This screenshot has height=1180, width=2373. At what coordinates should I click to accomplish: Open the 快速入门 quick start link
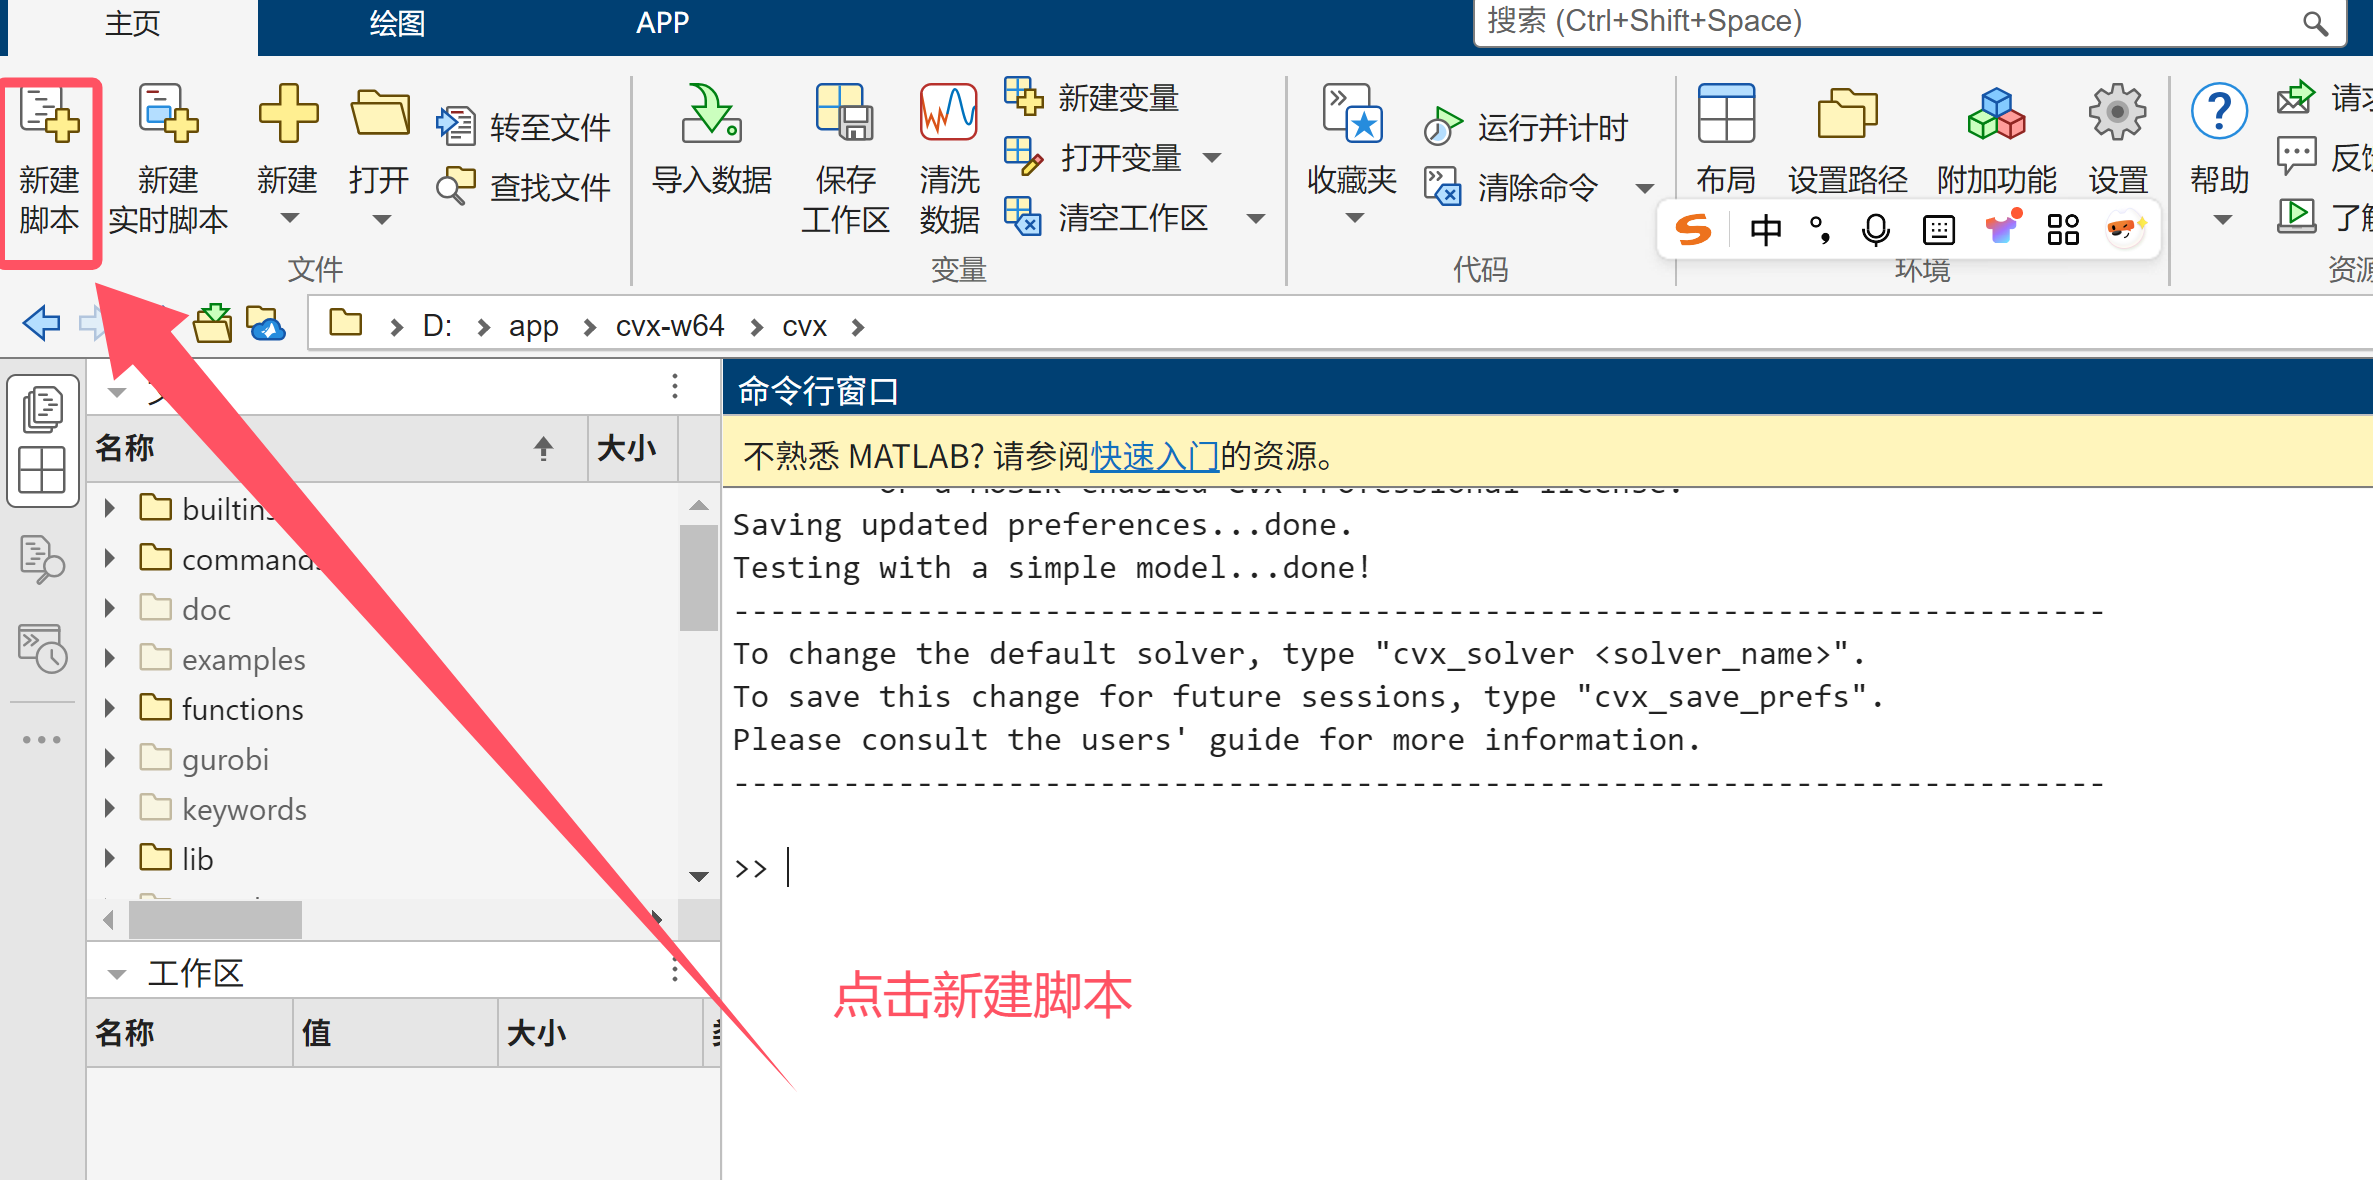pos(1155,455)
